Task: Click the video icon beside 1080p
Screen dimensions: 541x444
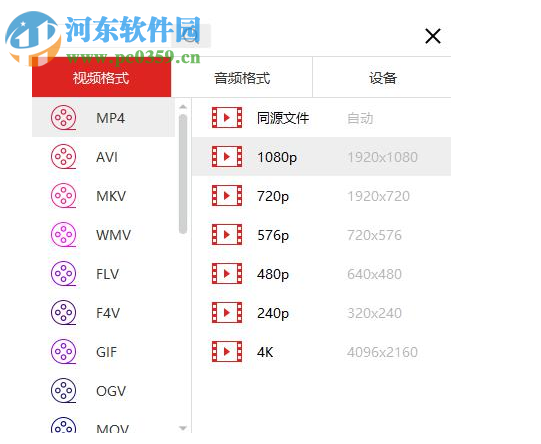Action: point(227,157)
